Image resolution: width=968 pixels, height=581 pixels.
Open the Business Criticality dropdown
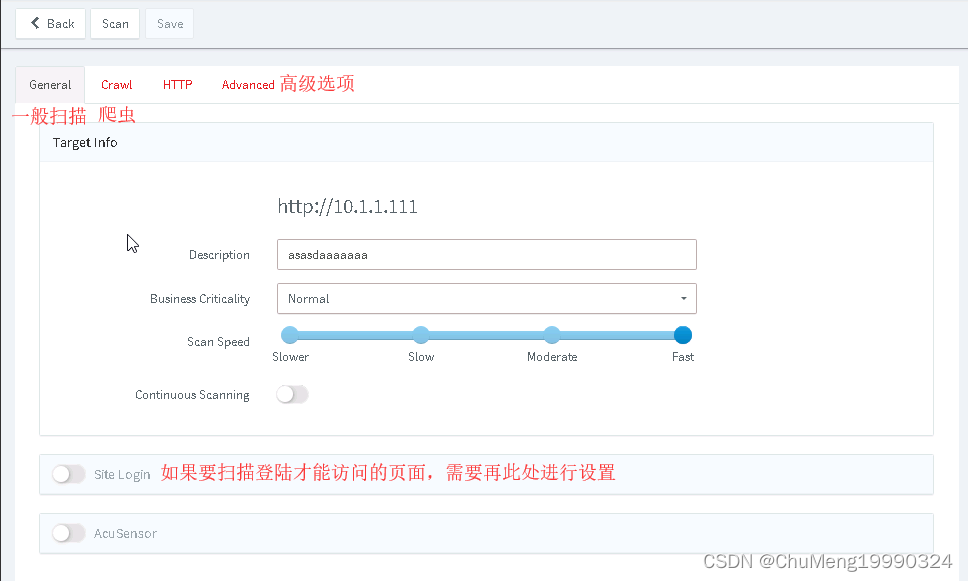486,299
